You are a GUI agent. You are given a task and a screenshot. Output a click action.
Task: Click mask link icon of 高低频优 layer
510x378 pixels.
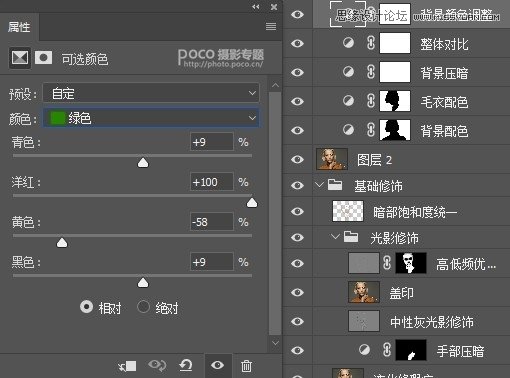(x=387, y=263)
